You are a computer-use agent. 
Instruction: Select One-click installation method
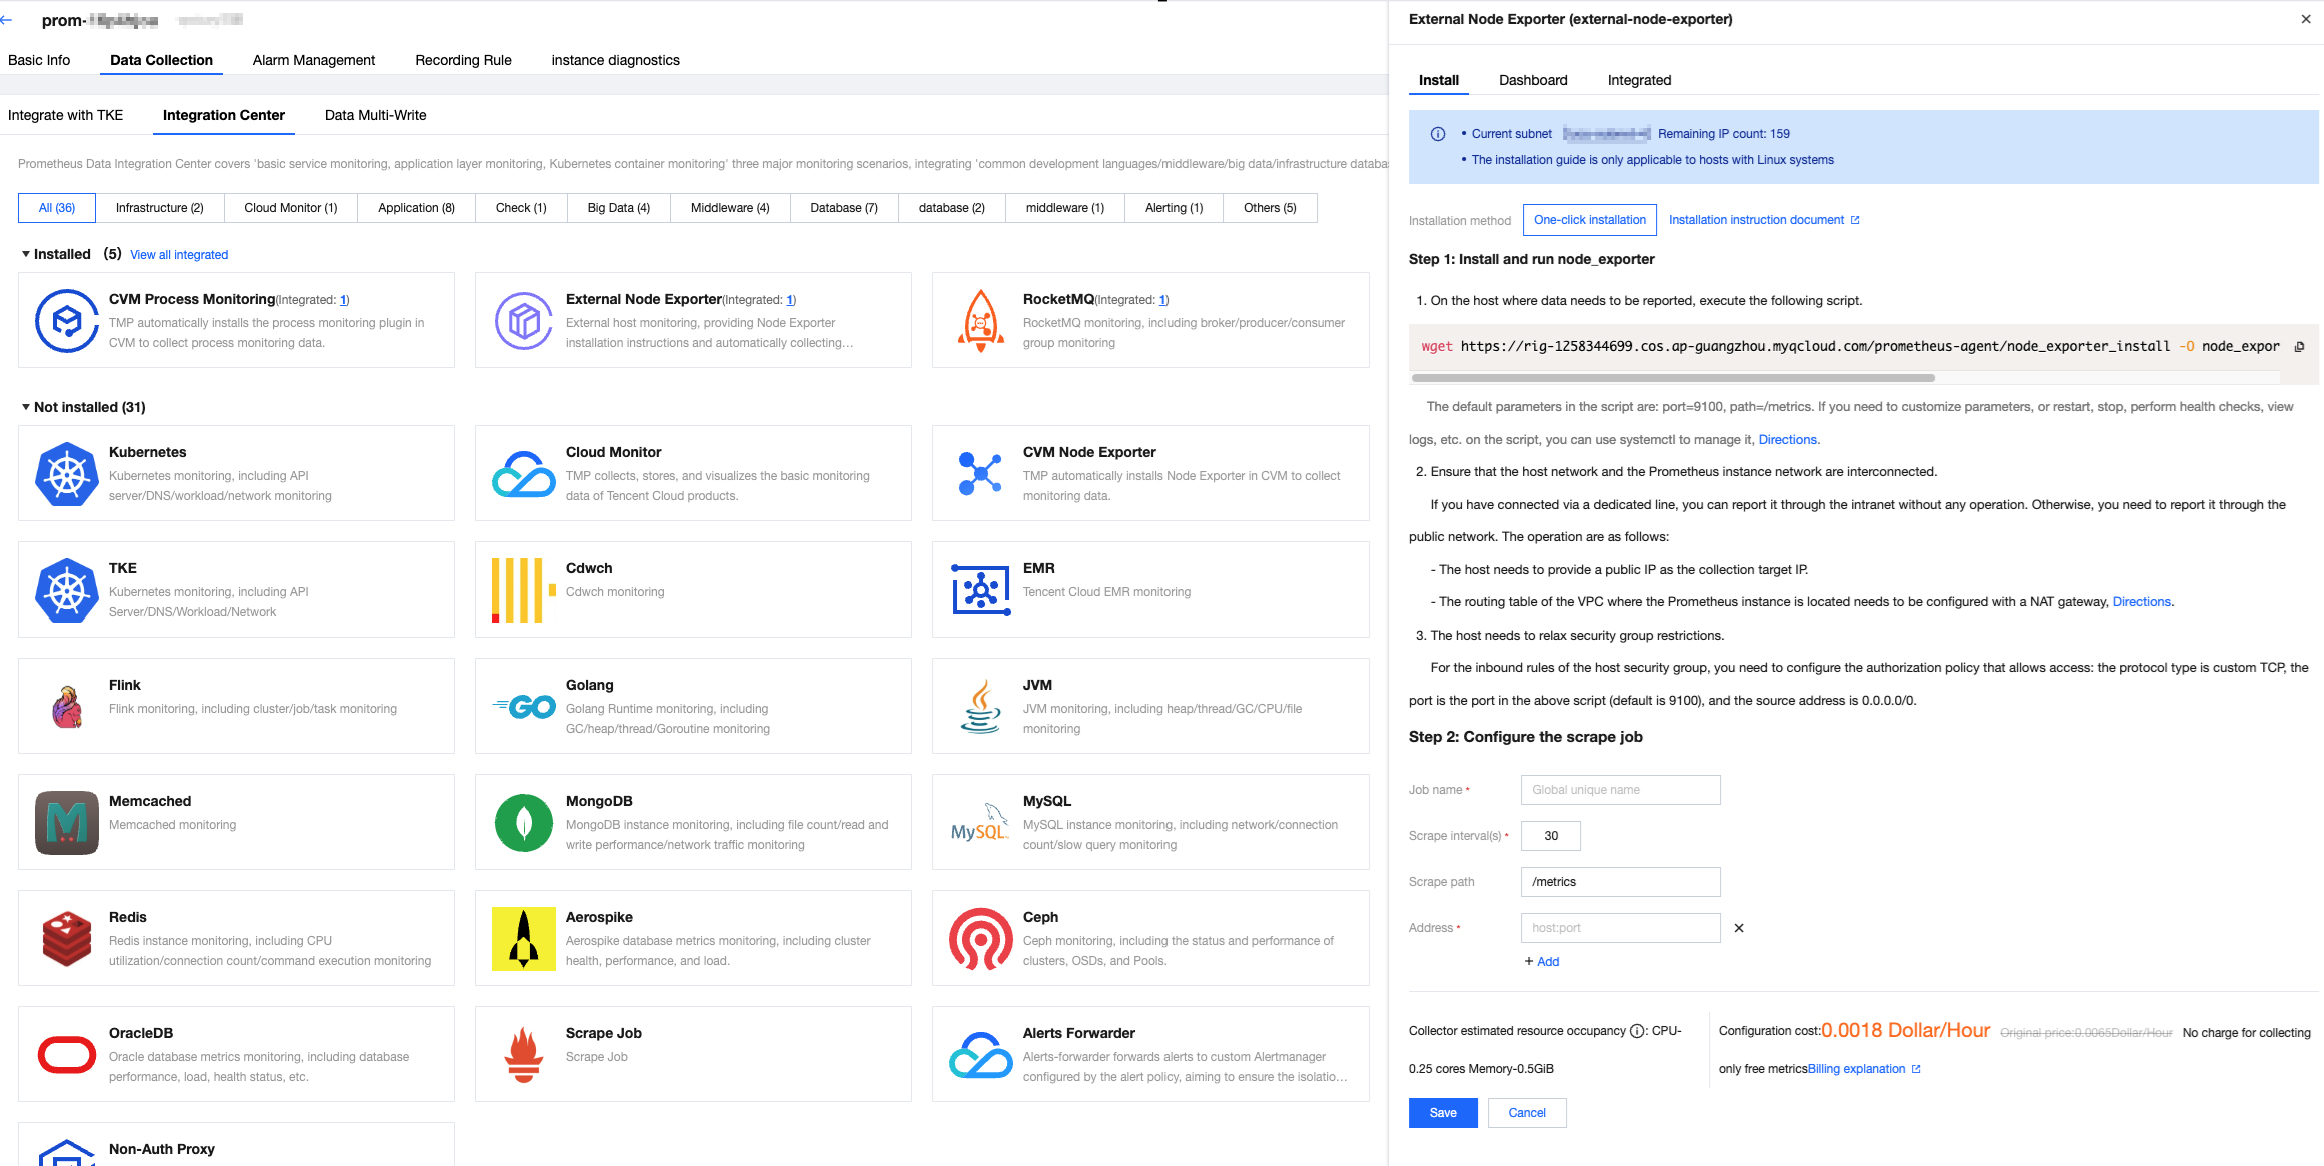click(x=1589, y=220)
